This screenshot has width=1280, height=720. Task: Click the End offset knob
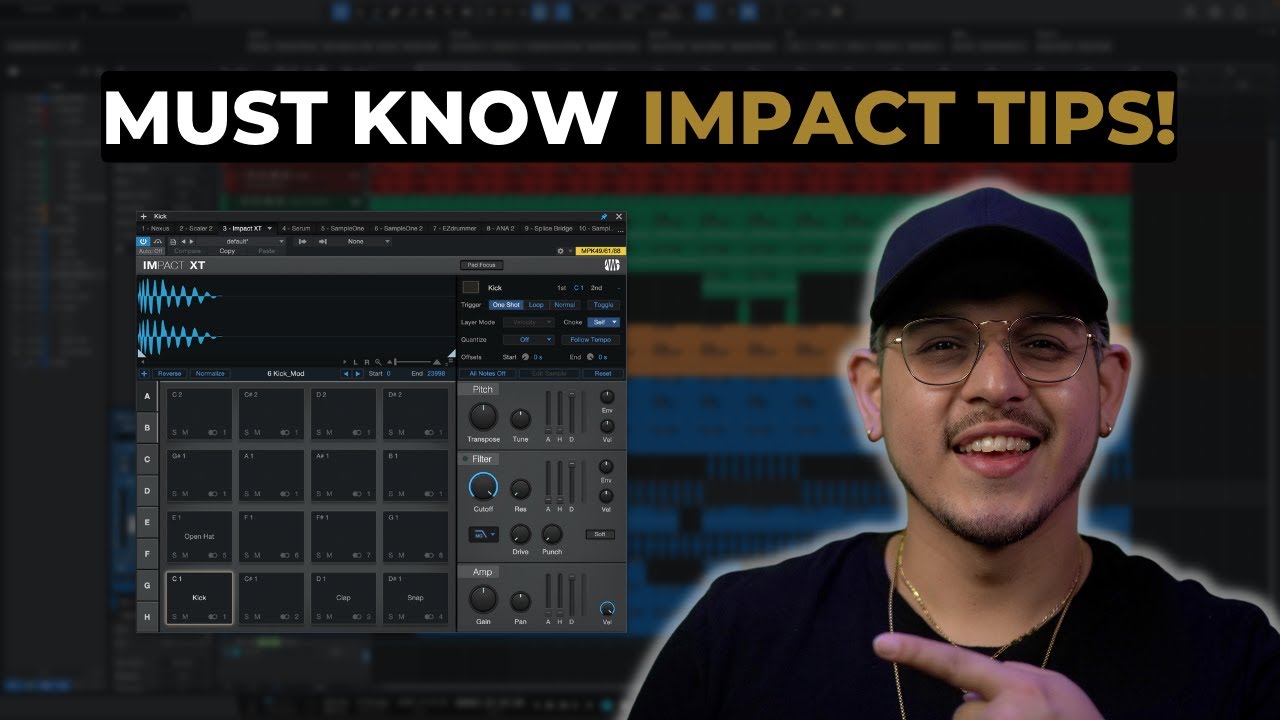coord(591,357)
